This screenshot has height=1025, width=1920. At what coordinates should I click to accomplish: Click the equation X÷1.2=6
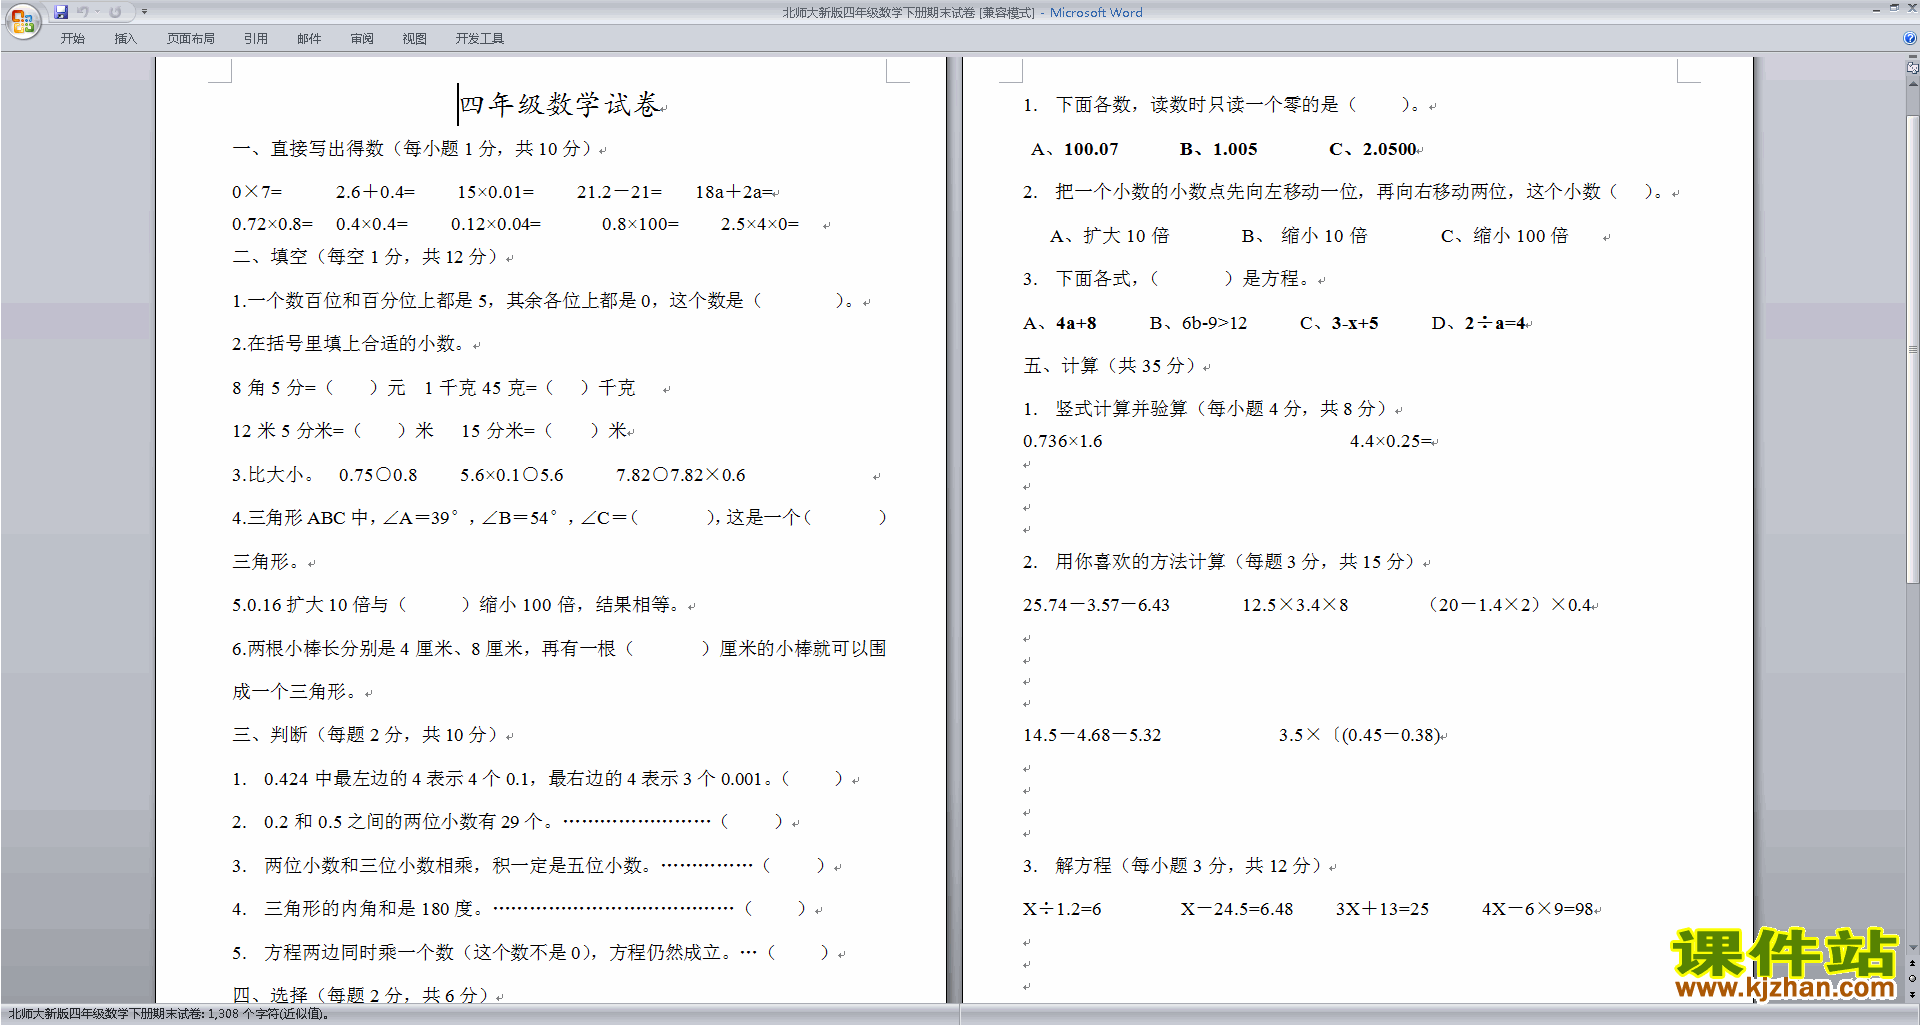[1062, 909]
